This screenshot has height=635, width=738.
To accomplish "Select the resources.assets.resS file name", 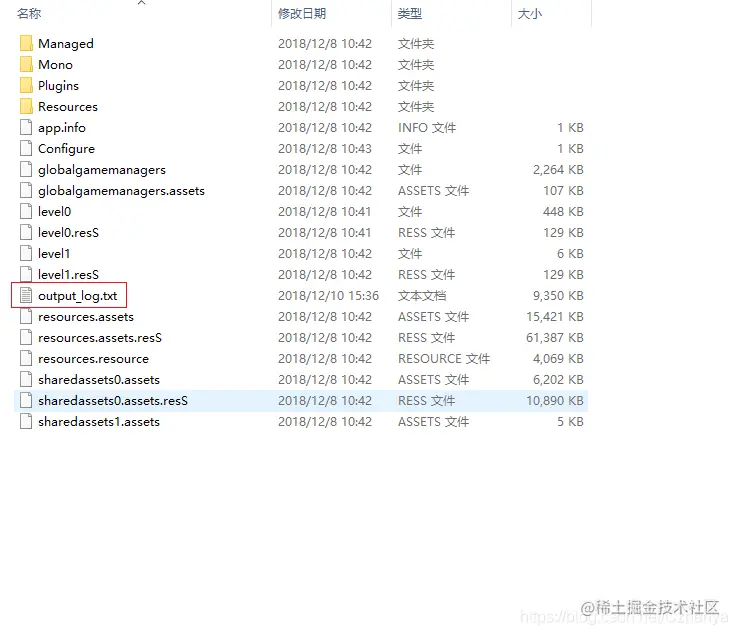I will [100, 338].
